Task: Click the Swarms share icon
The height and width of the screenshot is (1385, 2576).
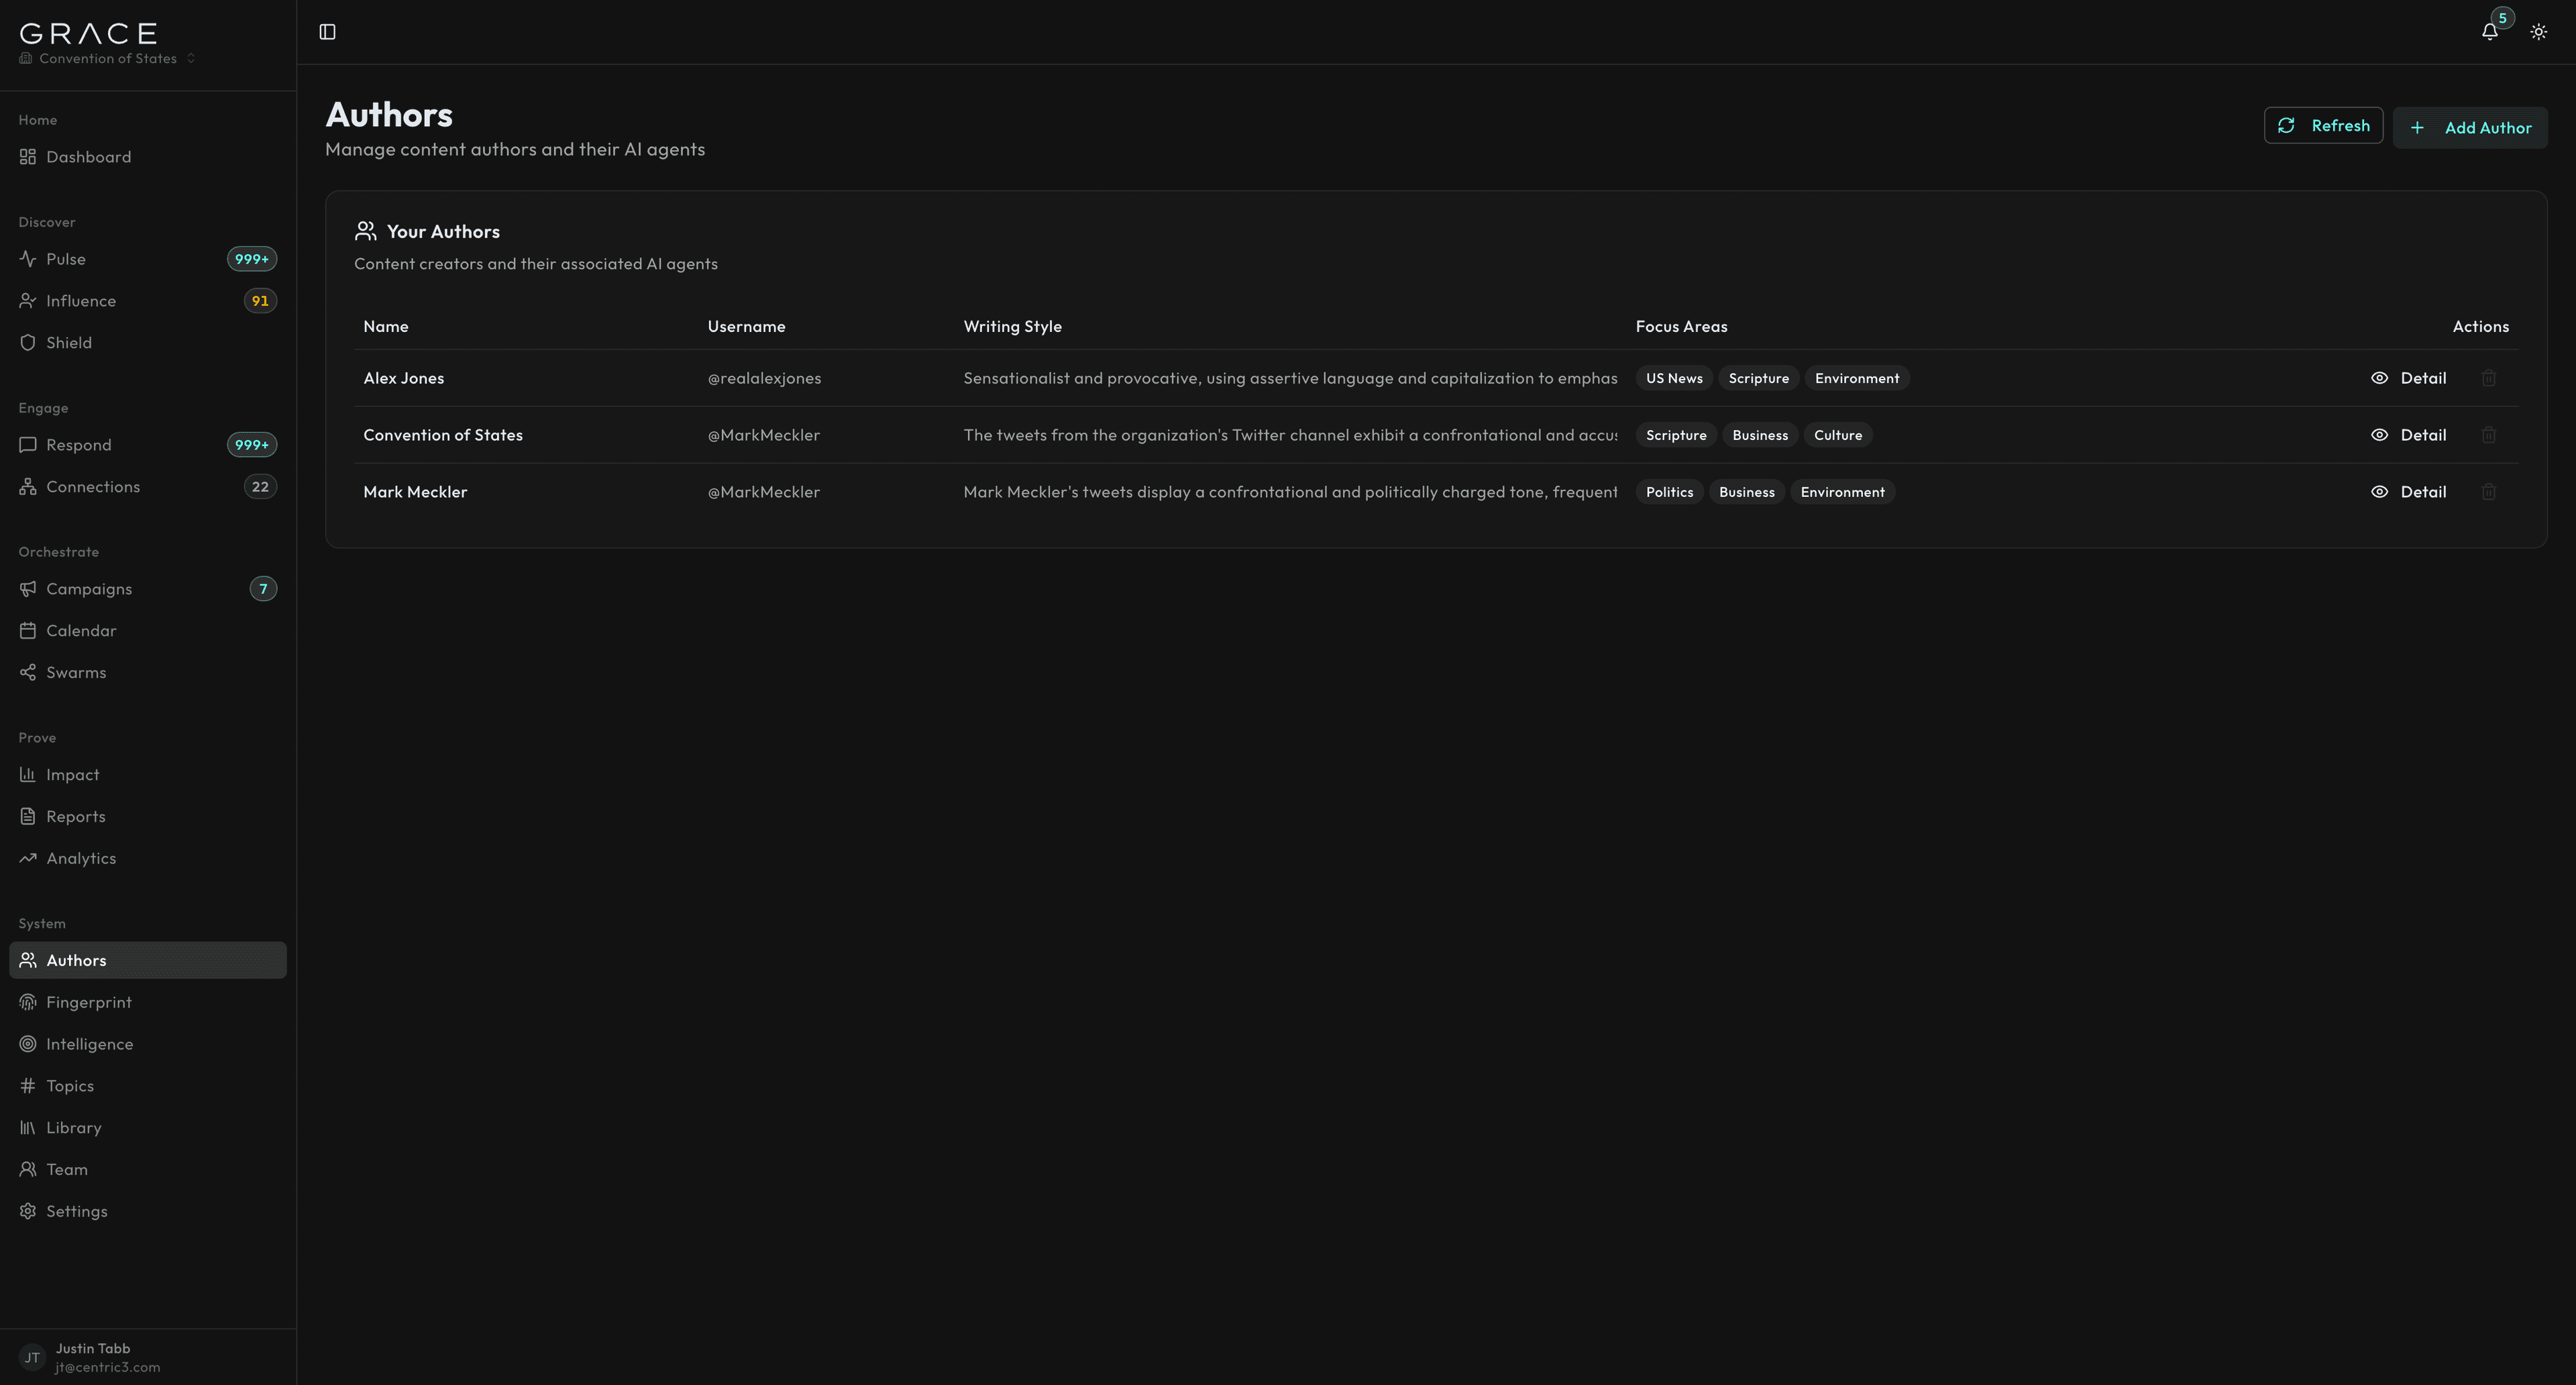Action: (27, 672)
